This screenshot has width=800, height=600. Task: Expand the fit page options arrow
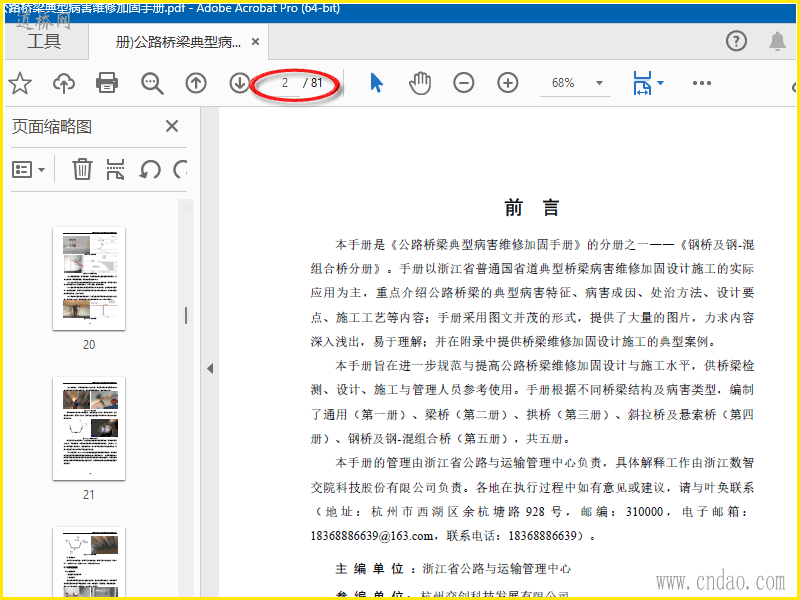click(661, 83)
